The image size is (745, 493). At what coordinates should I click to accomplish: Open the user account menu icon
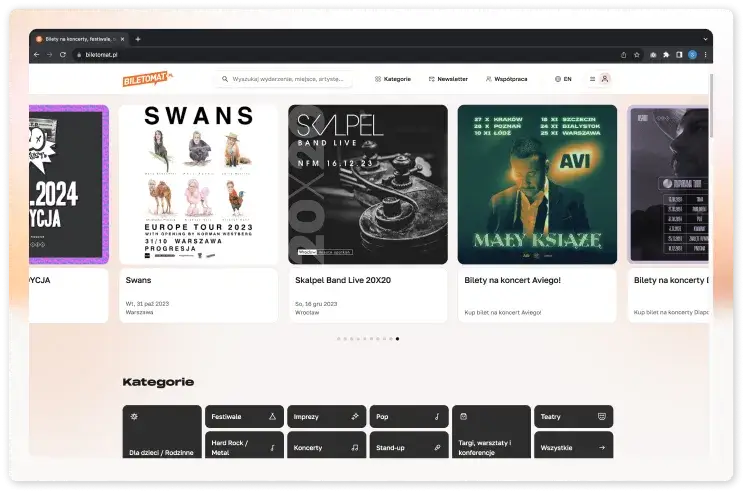[x=606, y=78]
